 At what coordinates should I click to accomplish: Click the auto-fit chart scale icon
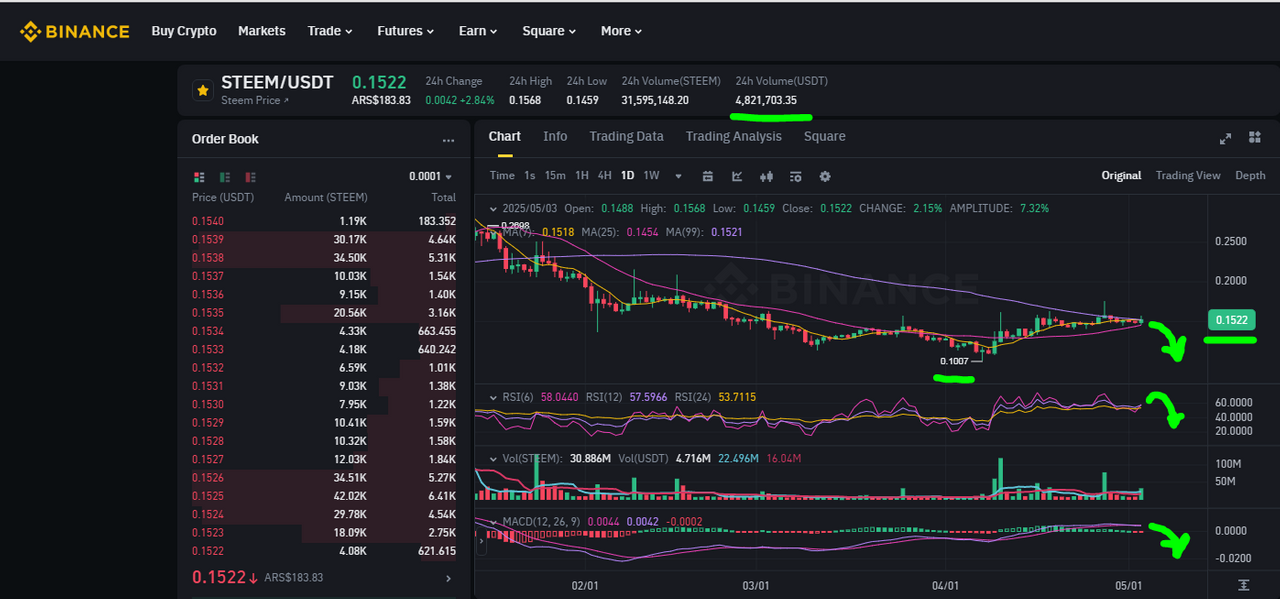1243,585
